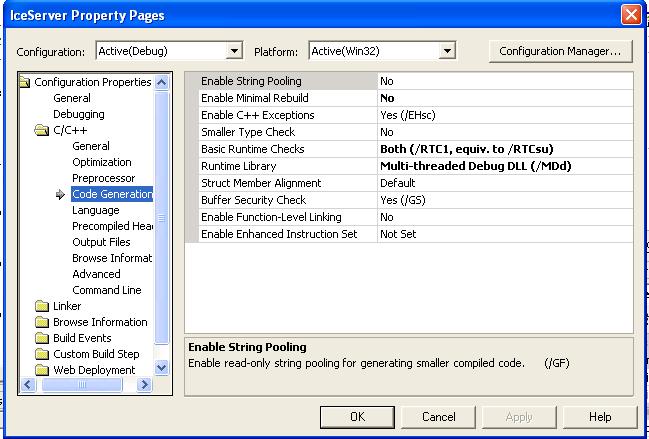Screen dimensions: 649x439
Task: Click the Help button
Action: click(x=600, y=417)
